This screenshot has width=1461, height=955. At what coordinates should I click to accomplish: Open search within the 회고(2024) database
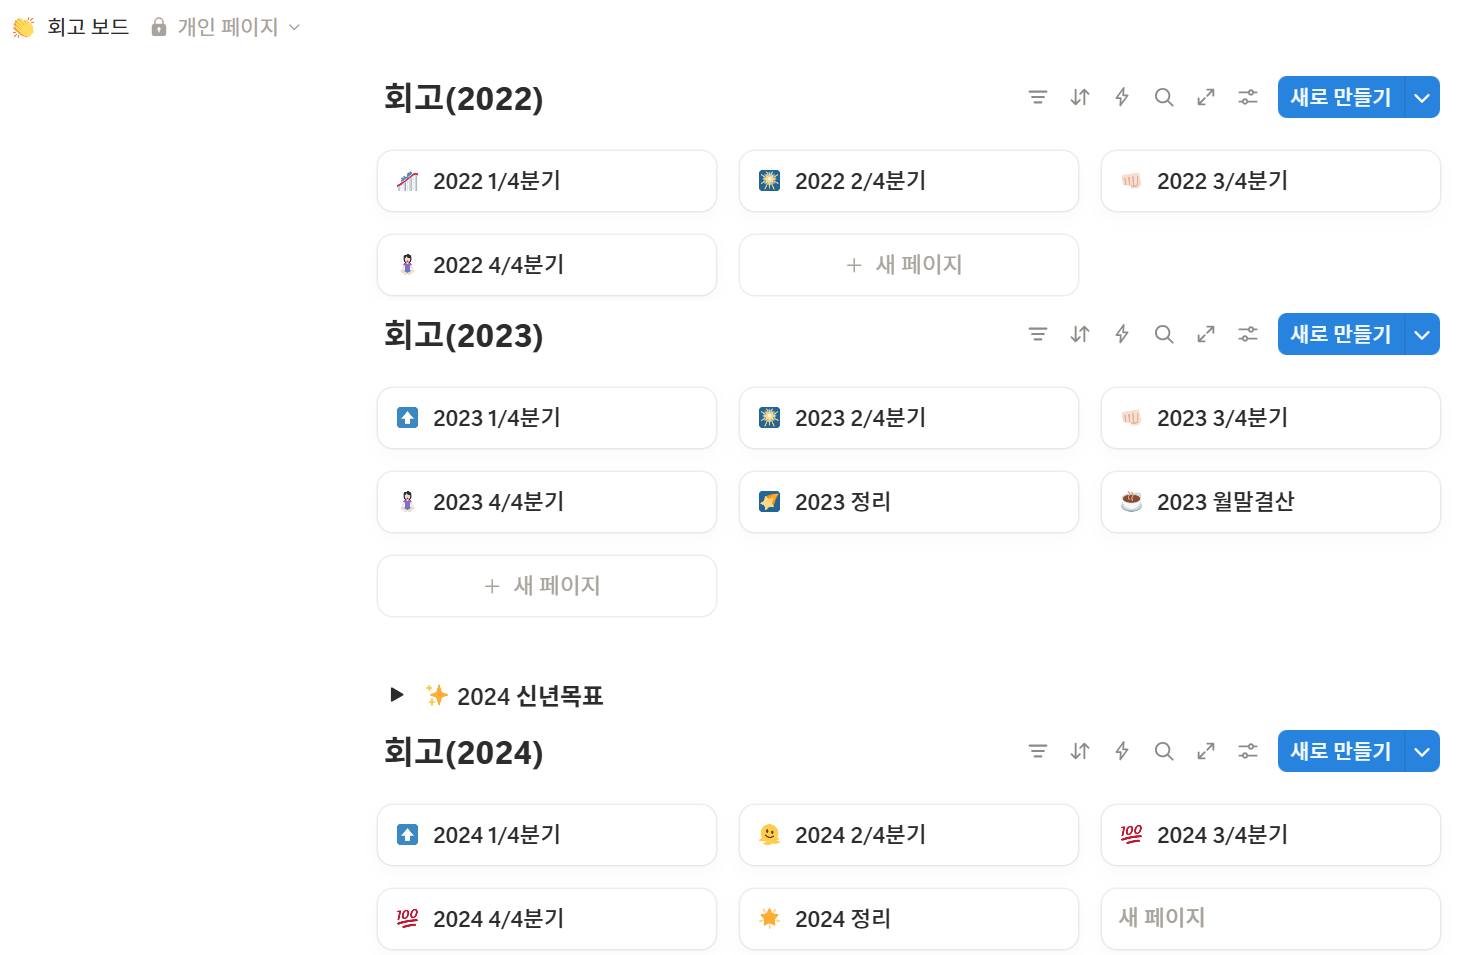click(x=1163, y=751)
